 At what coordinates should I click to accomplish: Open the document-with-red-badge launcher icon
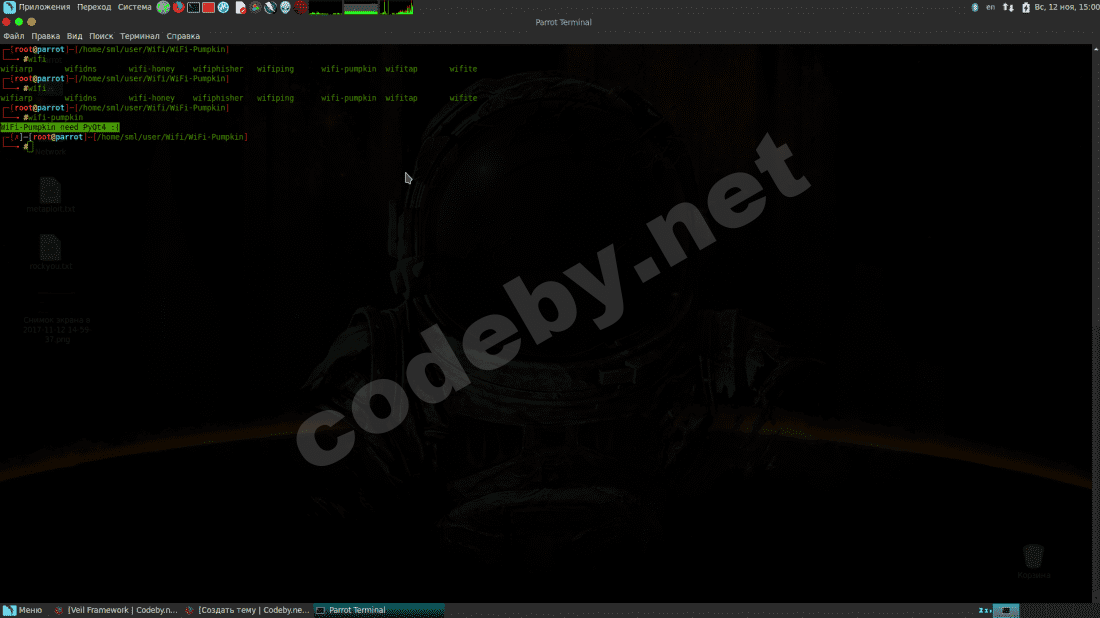pyautogui.click(x=241, y=8)
